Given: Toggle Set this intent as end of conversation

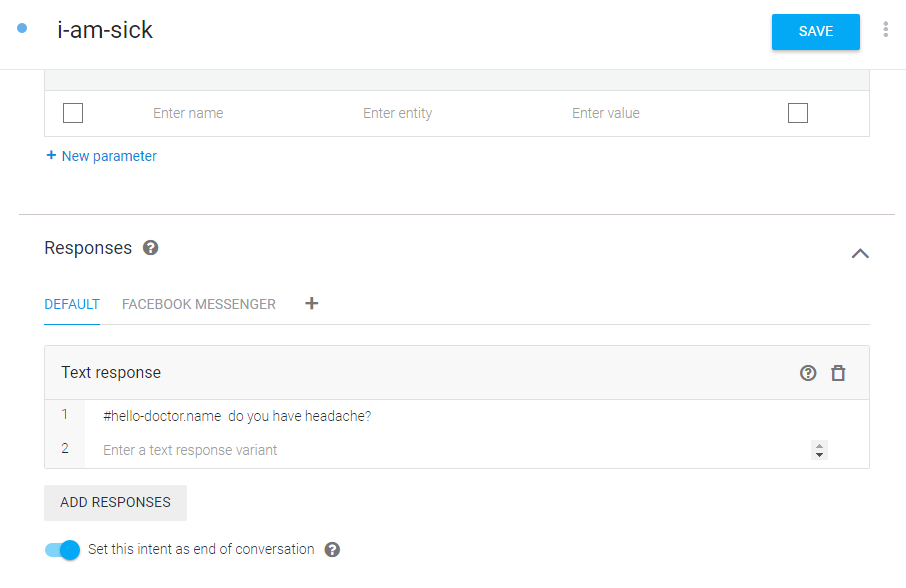Looking at the screenshot, I should pos(62,550).
